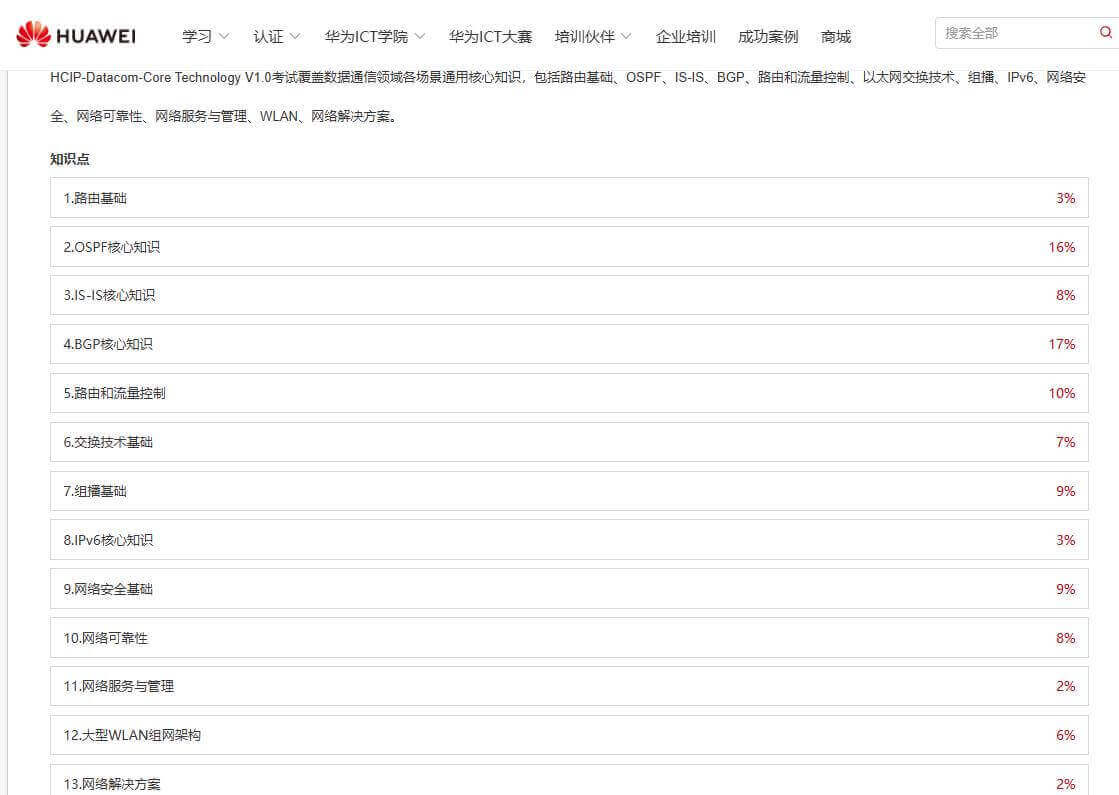Click the search magnifier icon
The image size is (1119, 795).
pos(1105,32)
